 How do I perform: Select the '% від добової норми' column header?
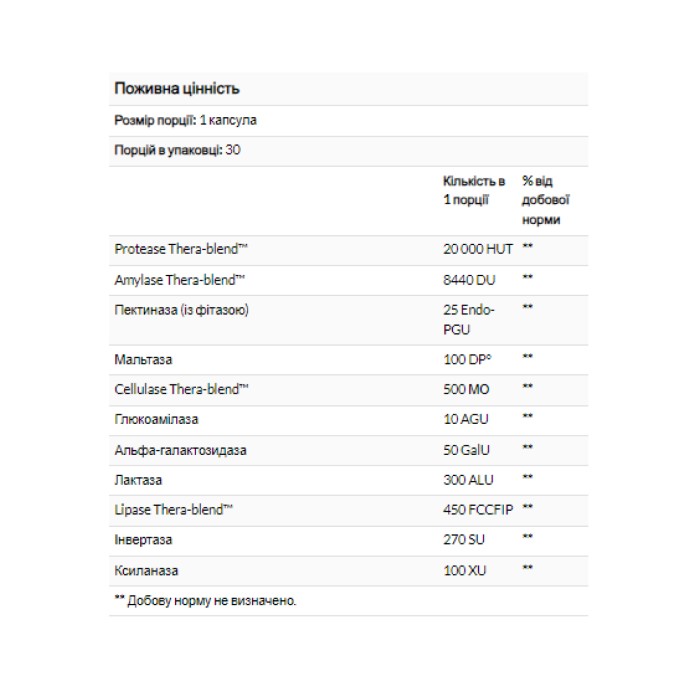(541, 200)
